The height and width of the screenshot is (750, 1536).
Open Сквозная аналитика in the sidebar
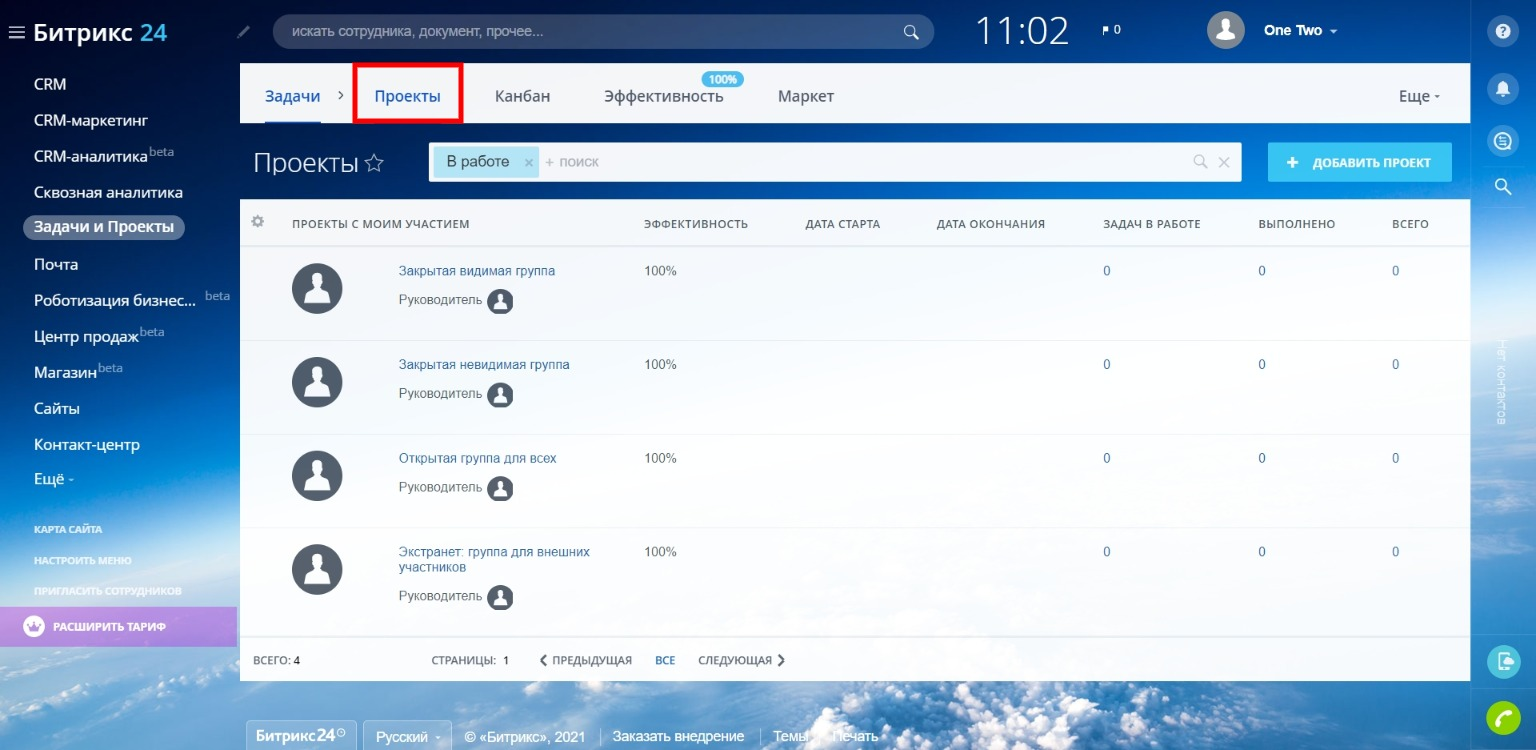click(x=108, y=192)
